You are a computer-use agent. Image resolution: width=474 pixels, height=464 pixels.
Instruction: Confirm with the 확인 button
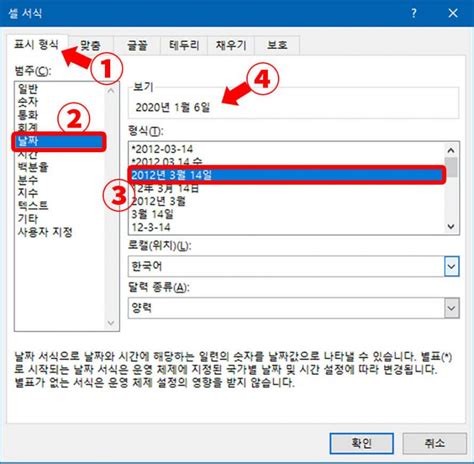(362, 443)
